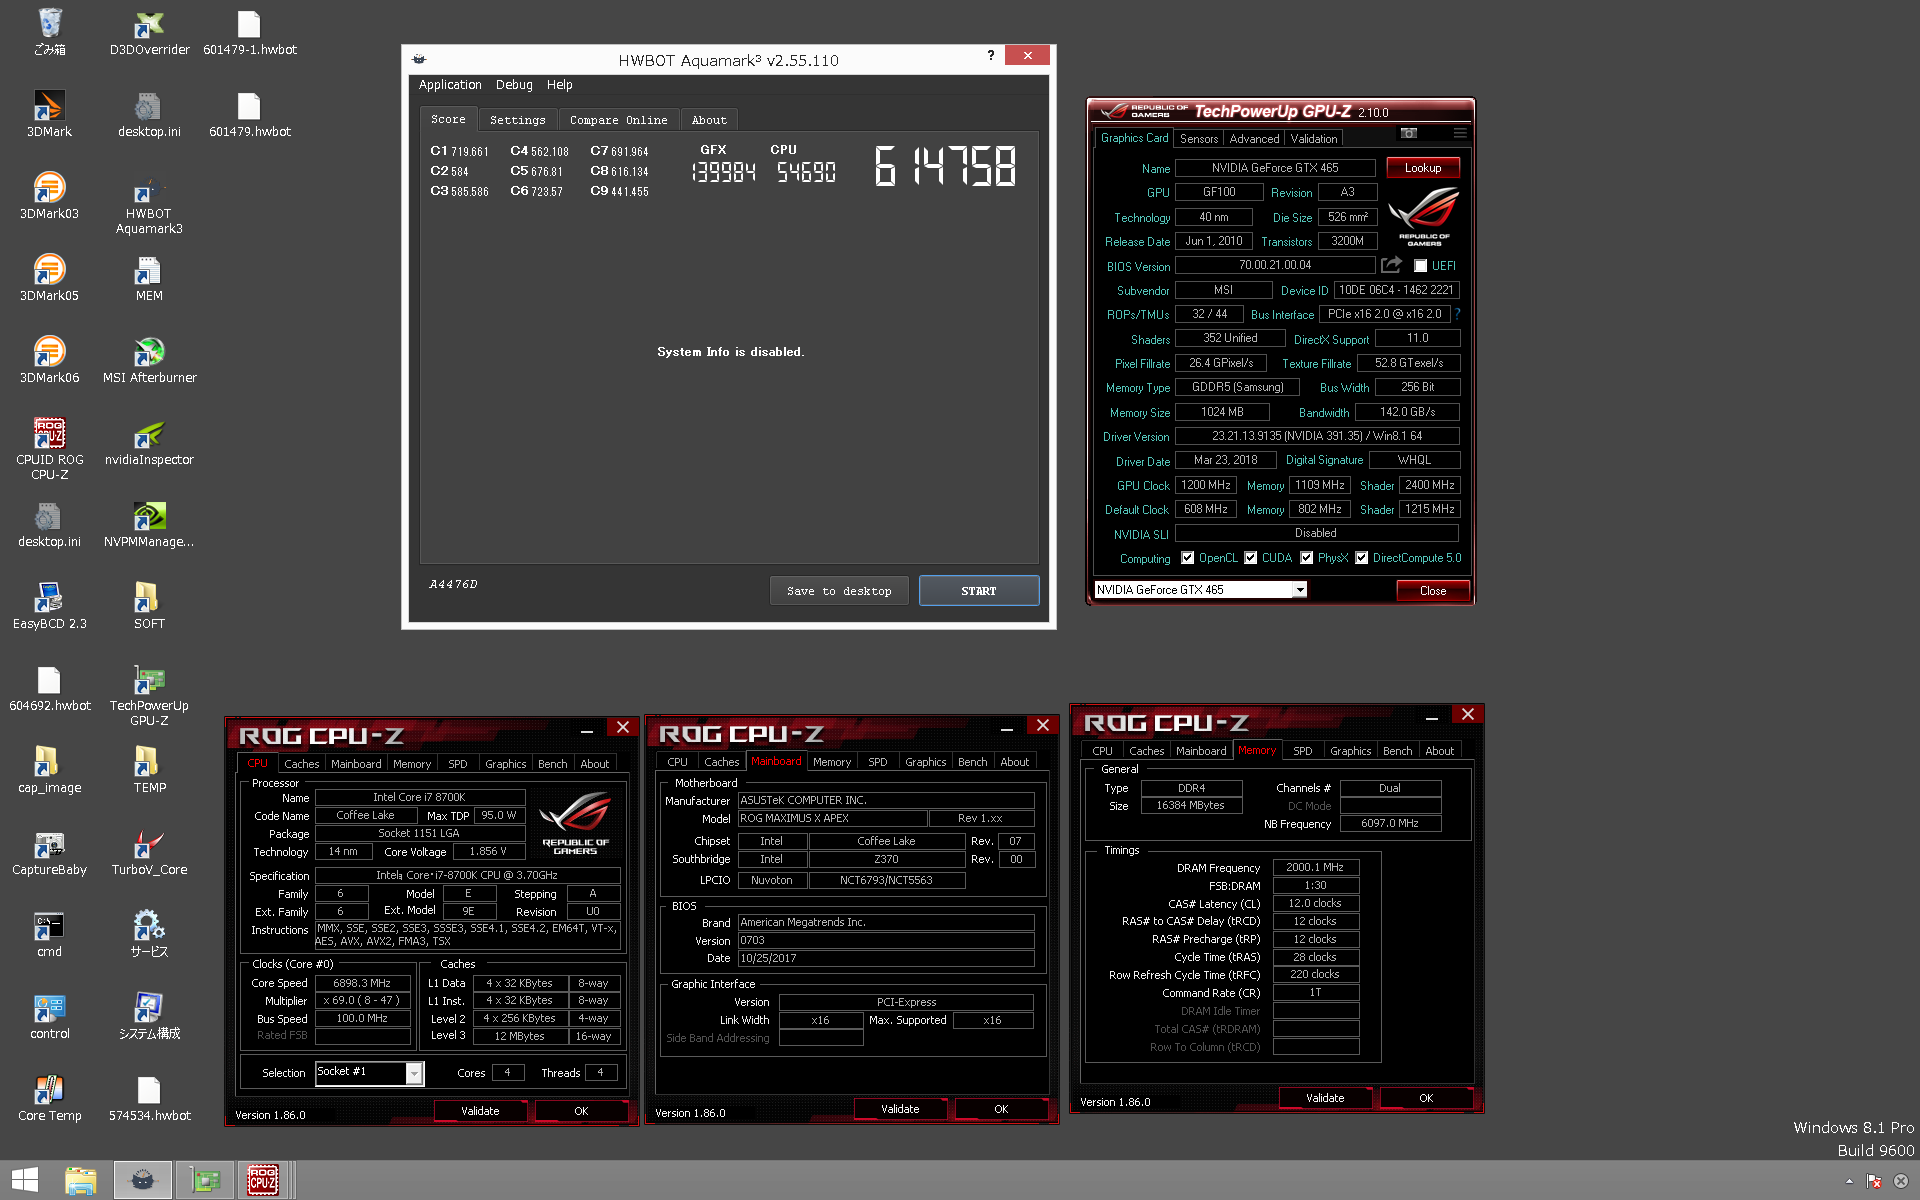Switch to the Settings tab in Aquamark3

pyautogui.click(x=518, y=120)
